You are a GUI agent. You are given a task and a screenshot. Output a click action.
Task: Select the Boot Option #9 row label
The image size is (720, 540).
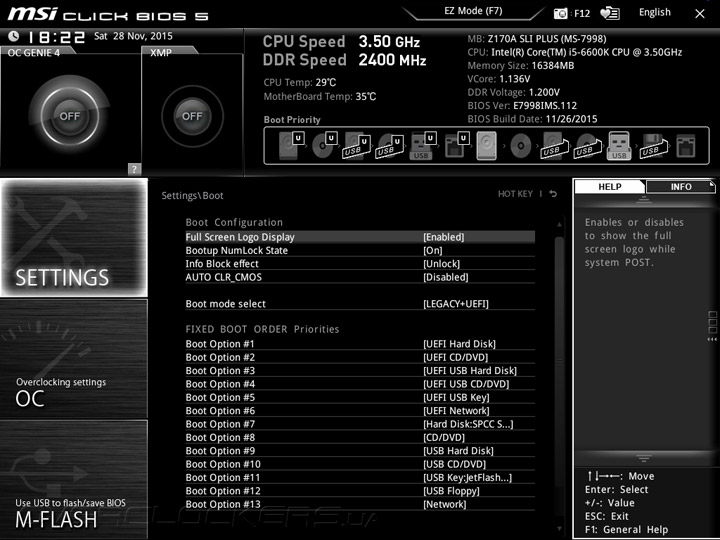pos(220,450)
